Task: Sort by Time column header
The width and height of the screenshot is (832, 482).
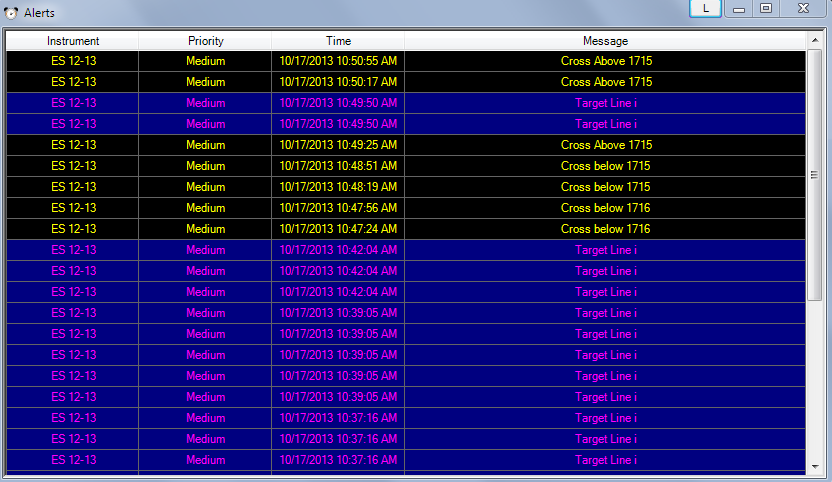Action: pos(338,41)
